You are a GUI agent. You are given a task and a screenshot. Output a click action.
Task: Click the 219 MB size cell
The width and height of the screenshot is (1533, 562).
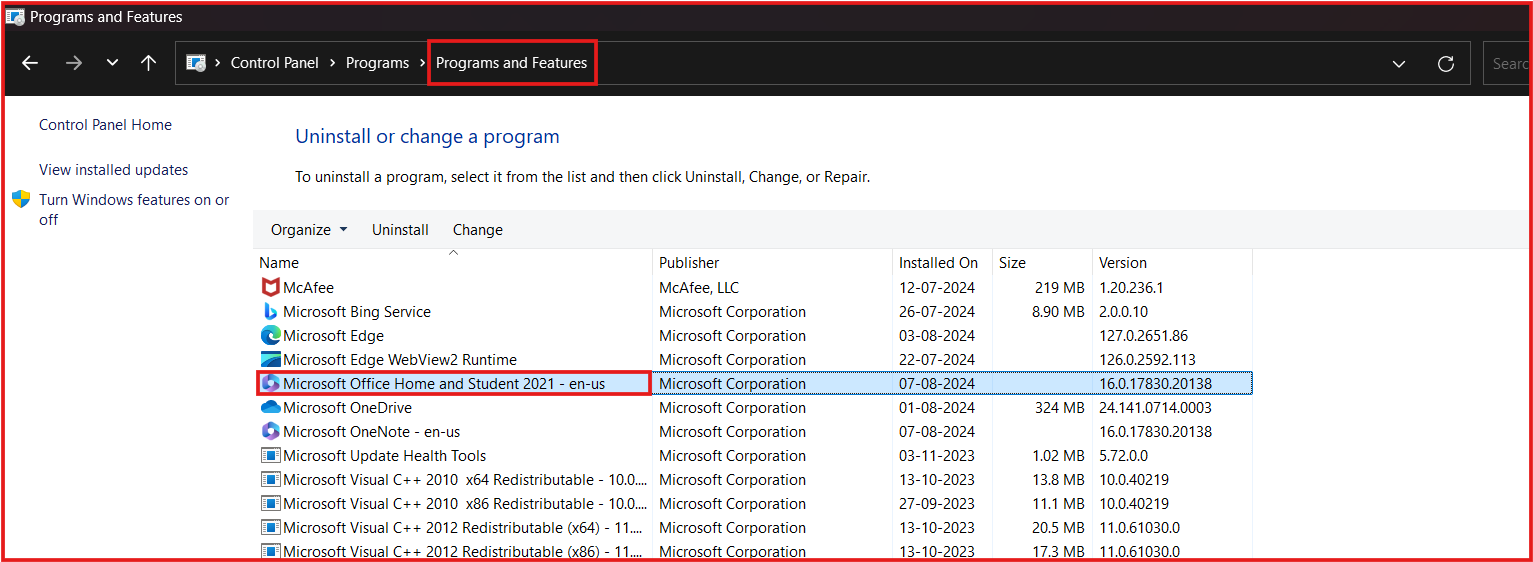point(1060,288)
